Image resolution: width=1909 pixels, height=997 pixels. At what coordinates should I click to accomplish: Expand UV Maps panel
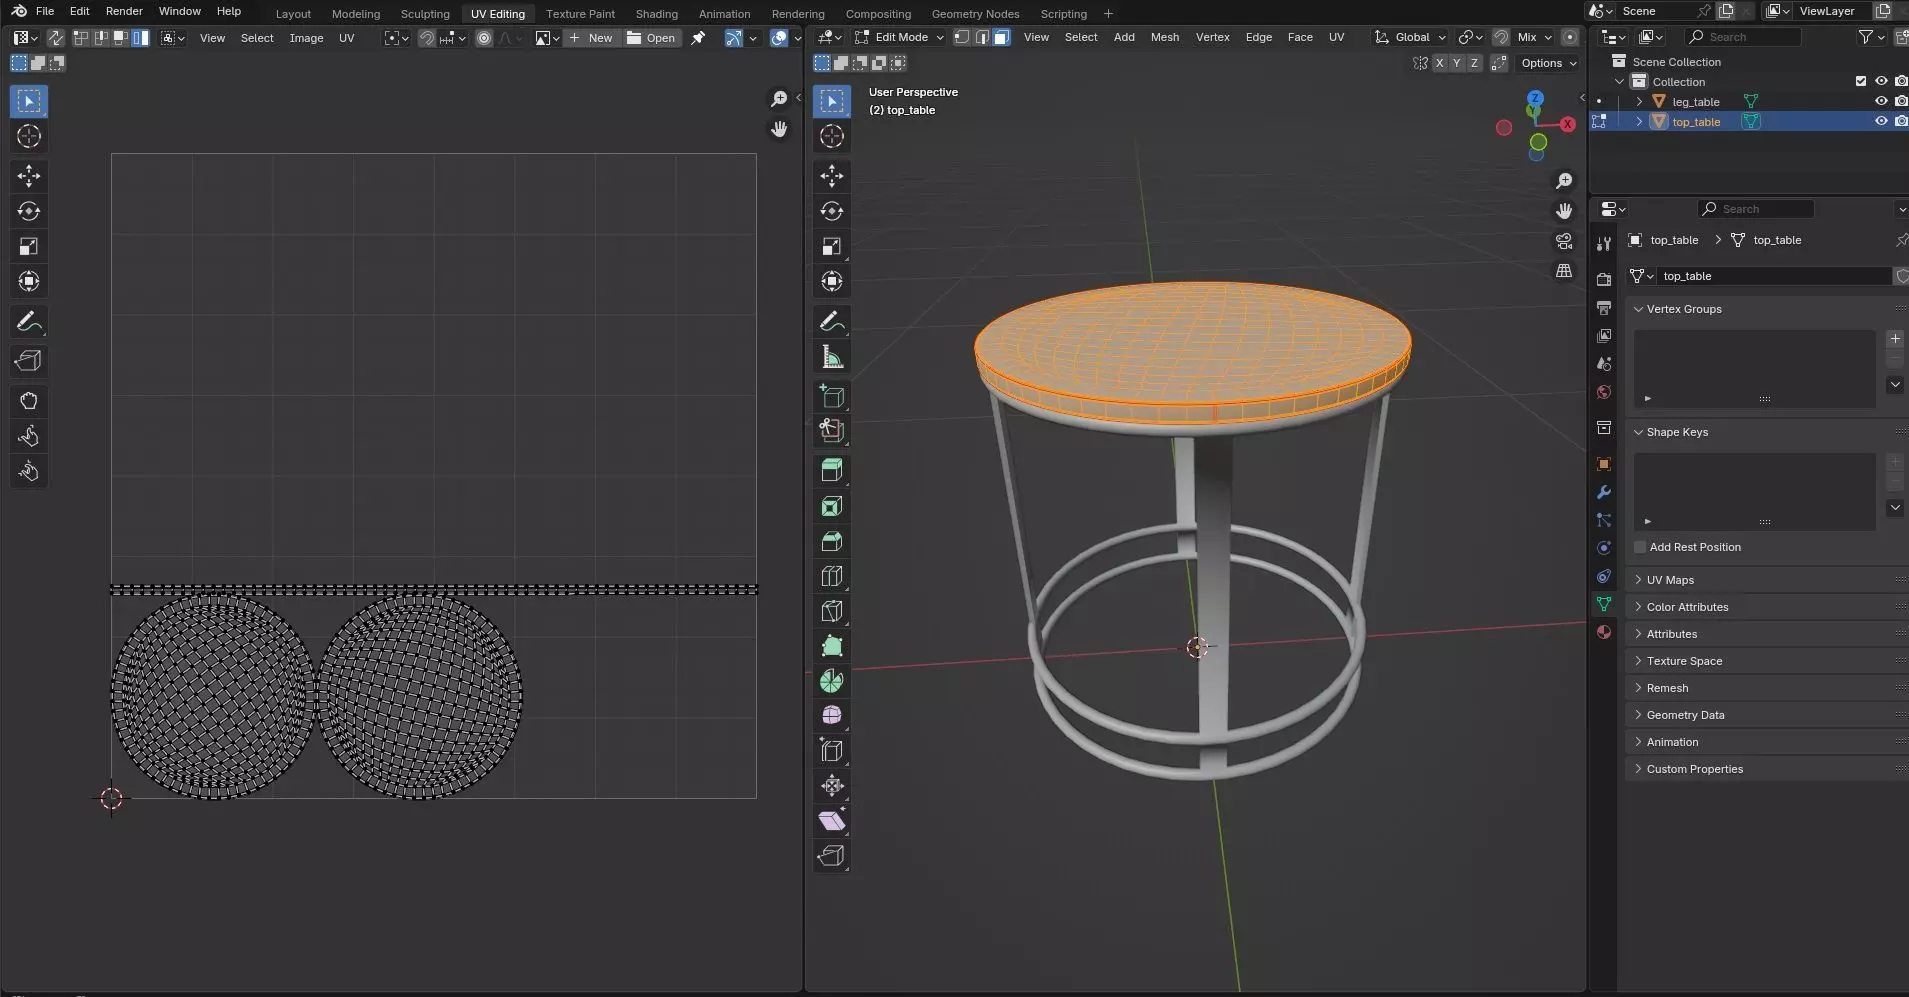(x=1765, y=580)
